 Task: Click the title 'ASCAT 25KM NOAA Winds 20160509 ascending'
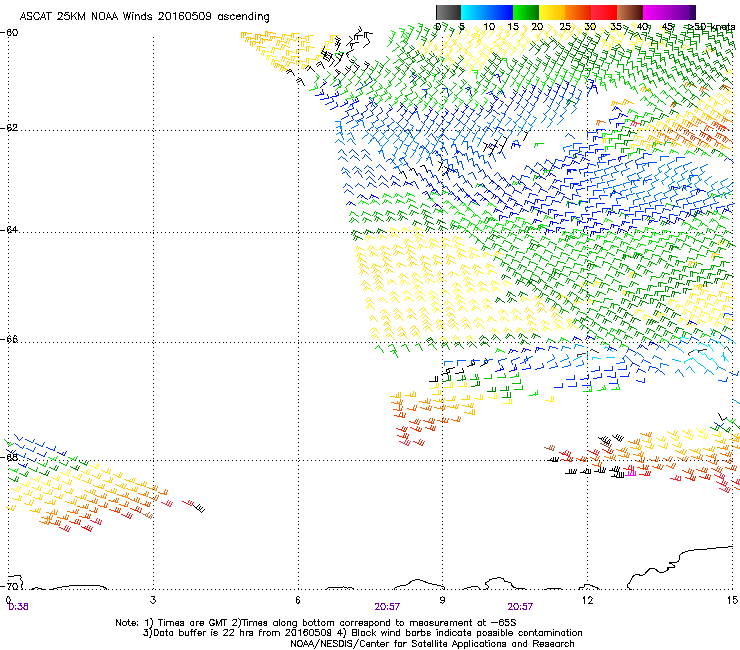144,17
